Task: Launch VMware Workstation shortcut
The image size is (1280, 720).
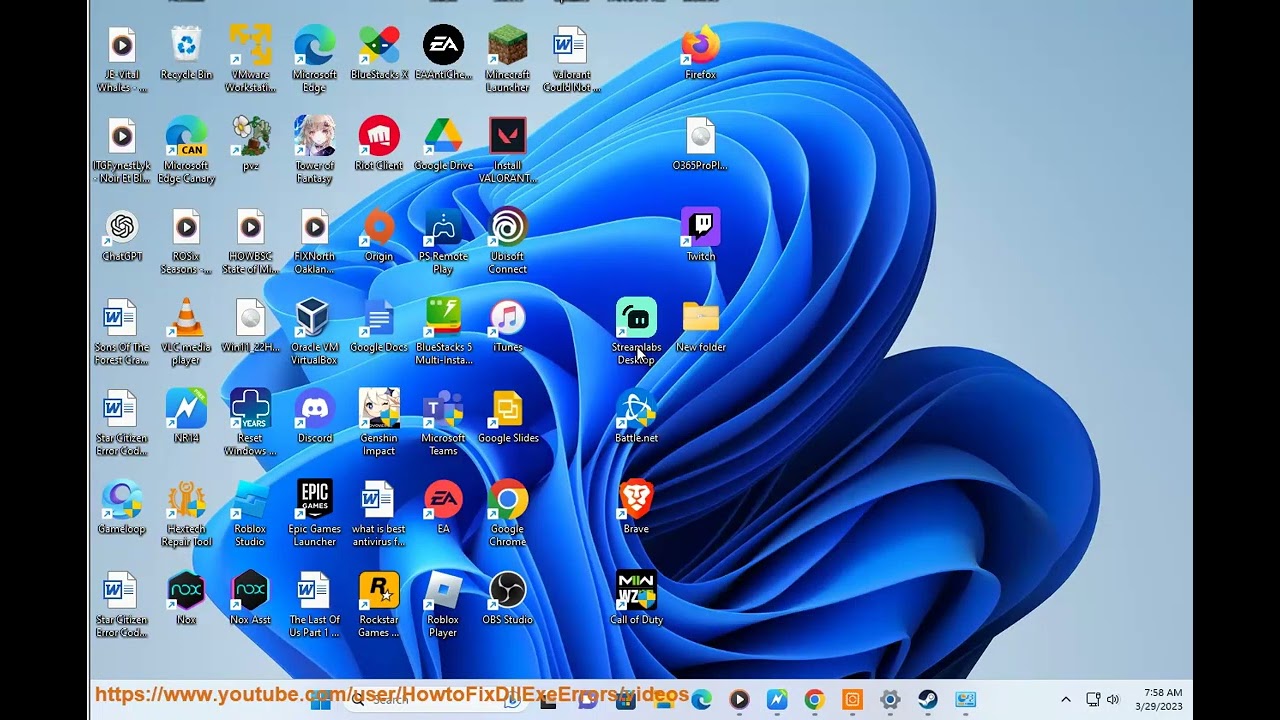Action: tap(250, 60)
